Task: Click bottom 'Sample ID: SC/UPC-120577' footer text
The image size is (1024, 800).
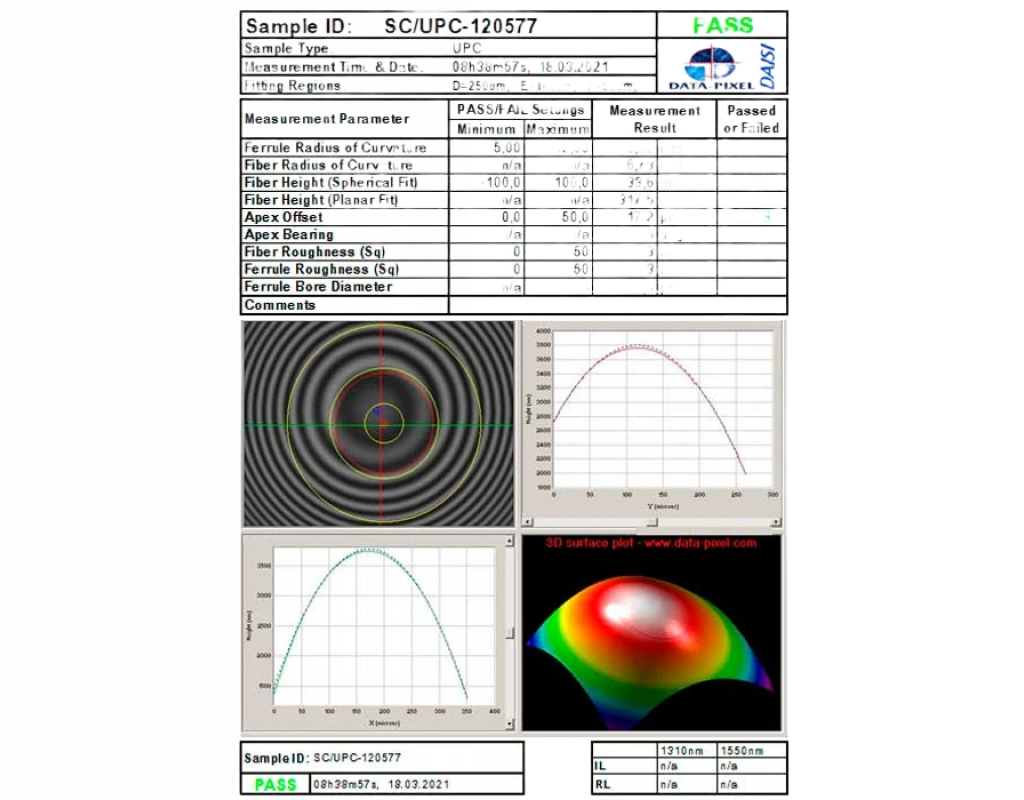Action: [x=322, y=758]
